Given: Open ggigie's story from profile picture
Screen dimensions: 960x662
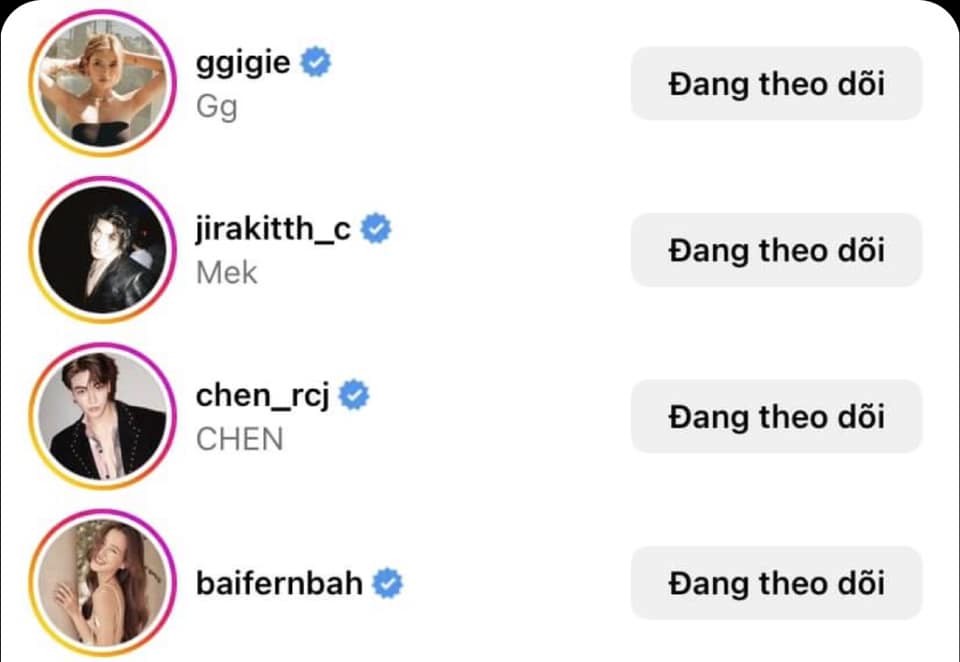Looking at the screenshot, I should point(98,83).
